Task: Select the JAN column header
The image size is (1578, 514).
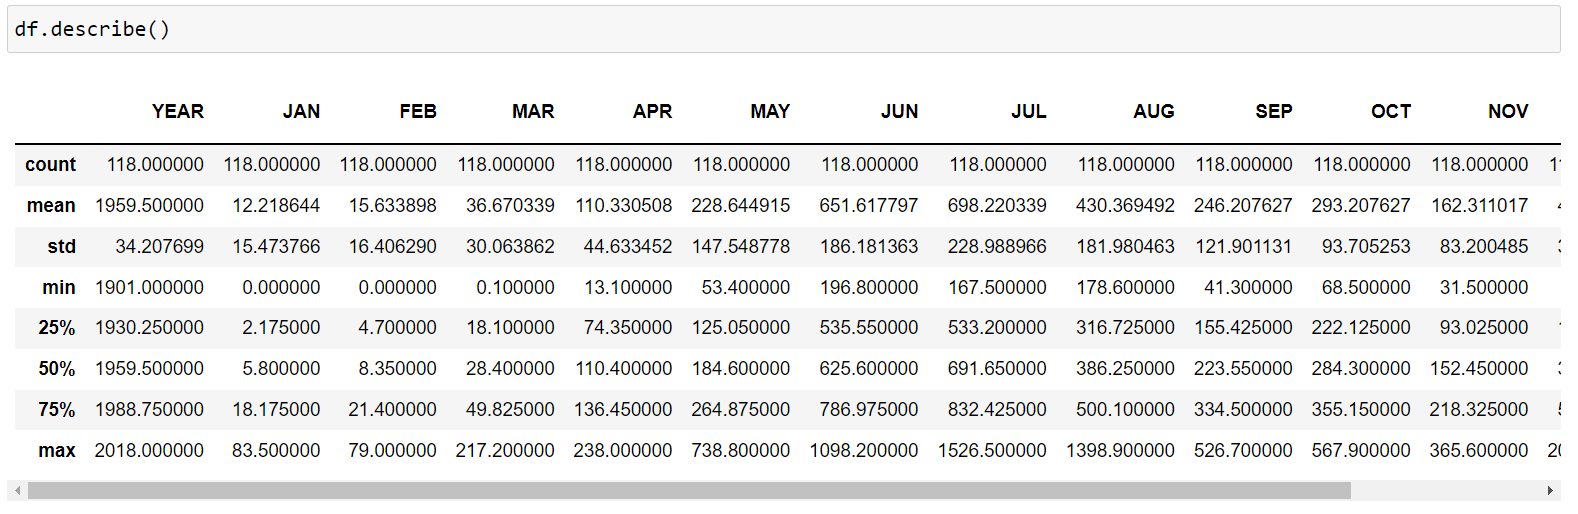Action: coord(301,112)
